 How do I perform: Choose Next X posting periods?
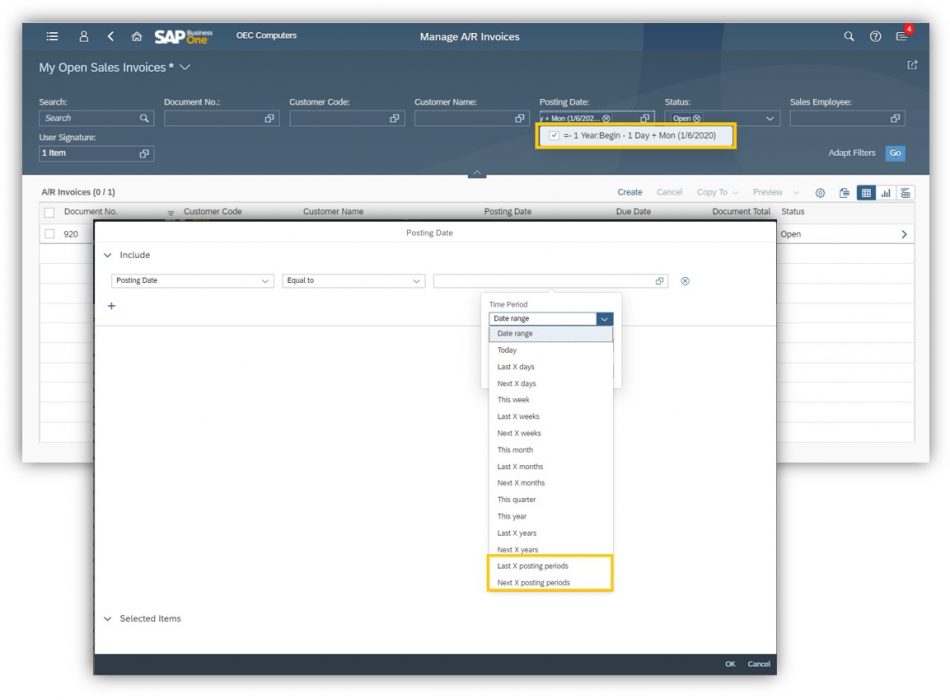[x=551, y=583]
